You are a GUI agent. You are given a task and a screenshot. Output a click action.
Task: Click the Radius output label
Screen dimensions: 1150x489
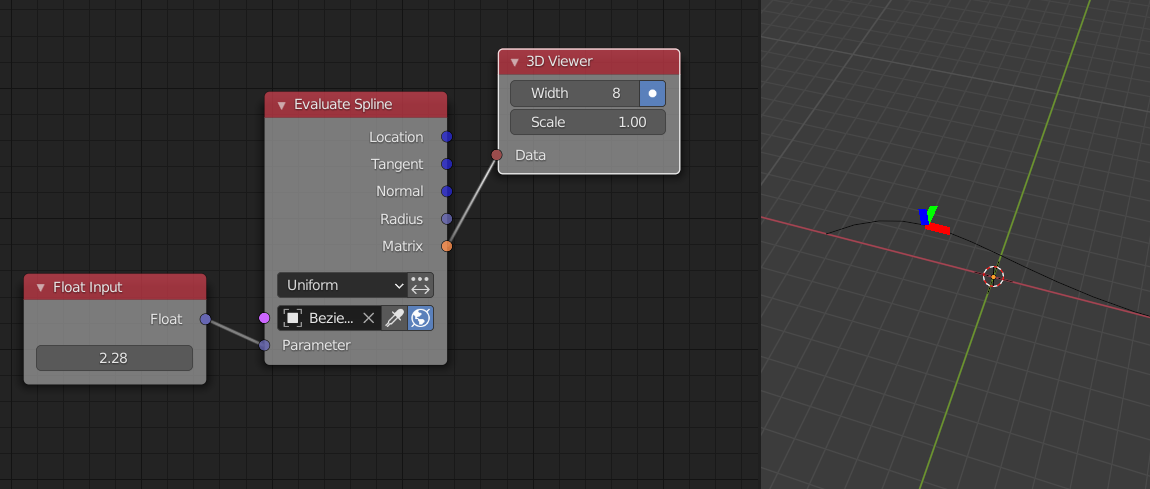pos(402,218)
